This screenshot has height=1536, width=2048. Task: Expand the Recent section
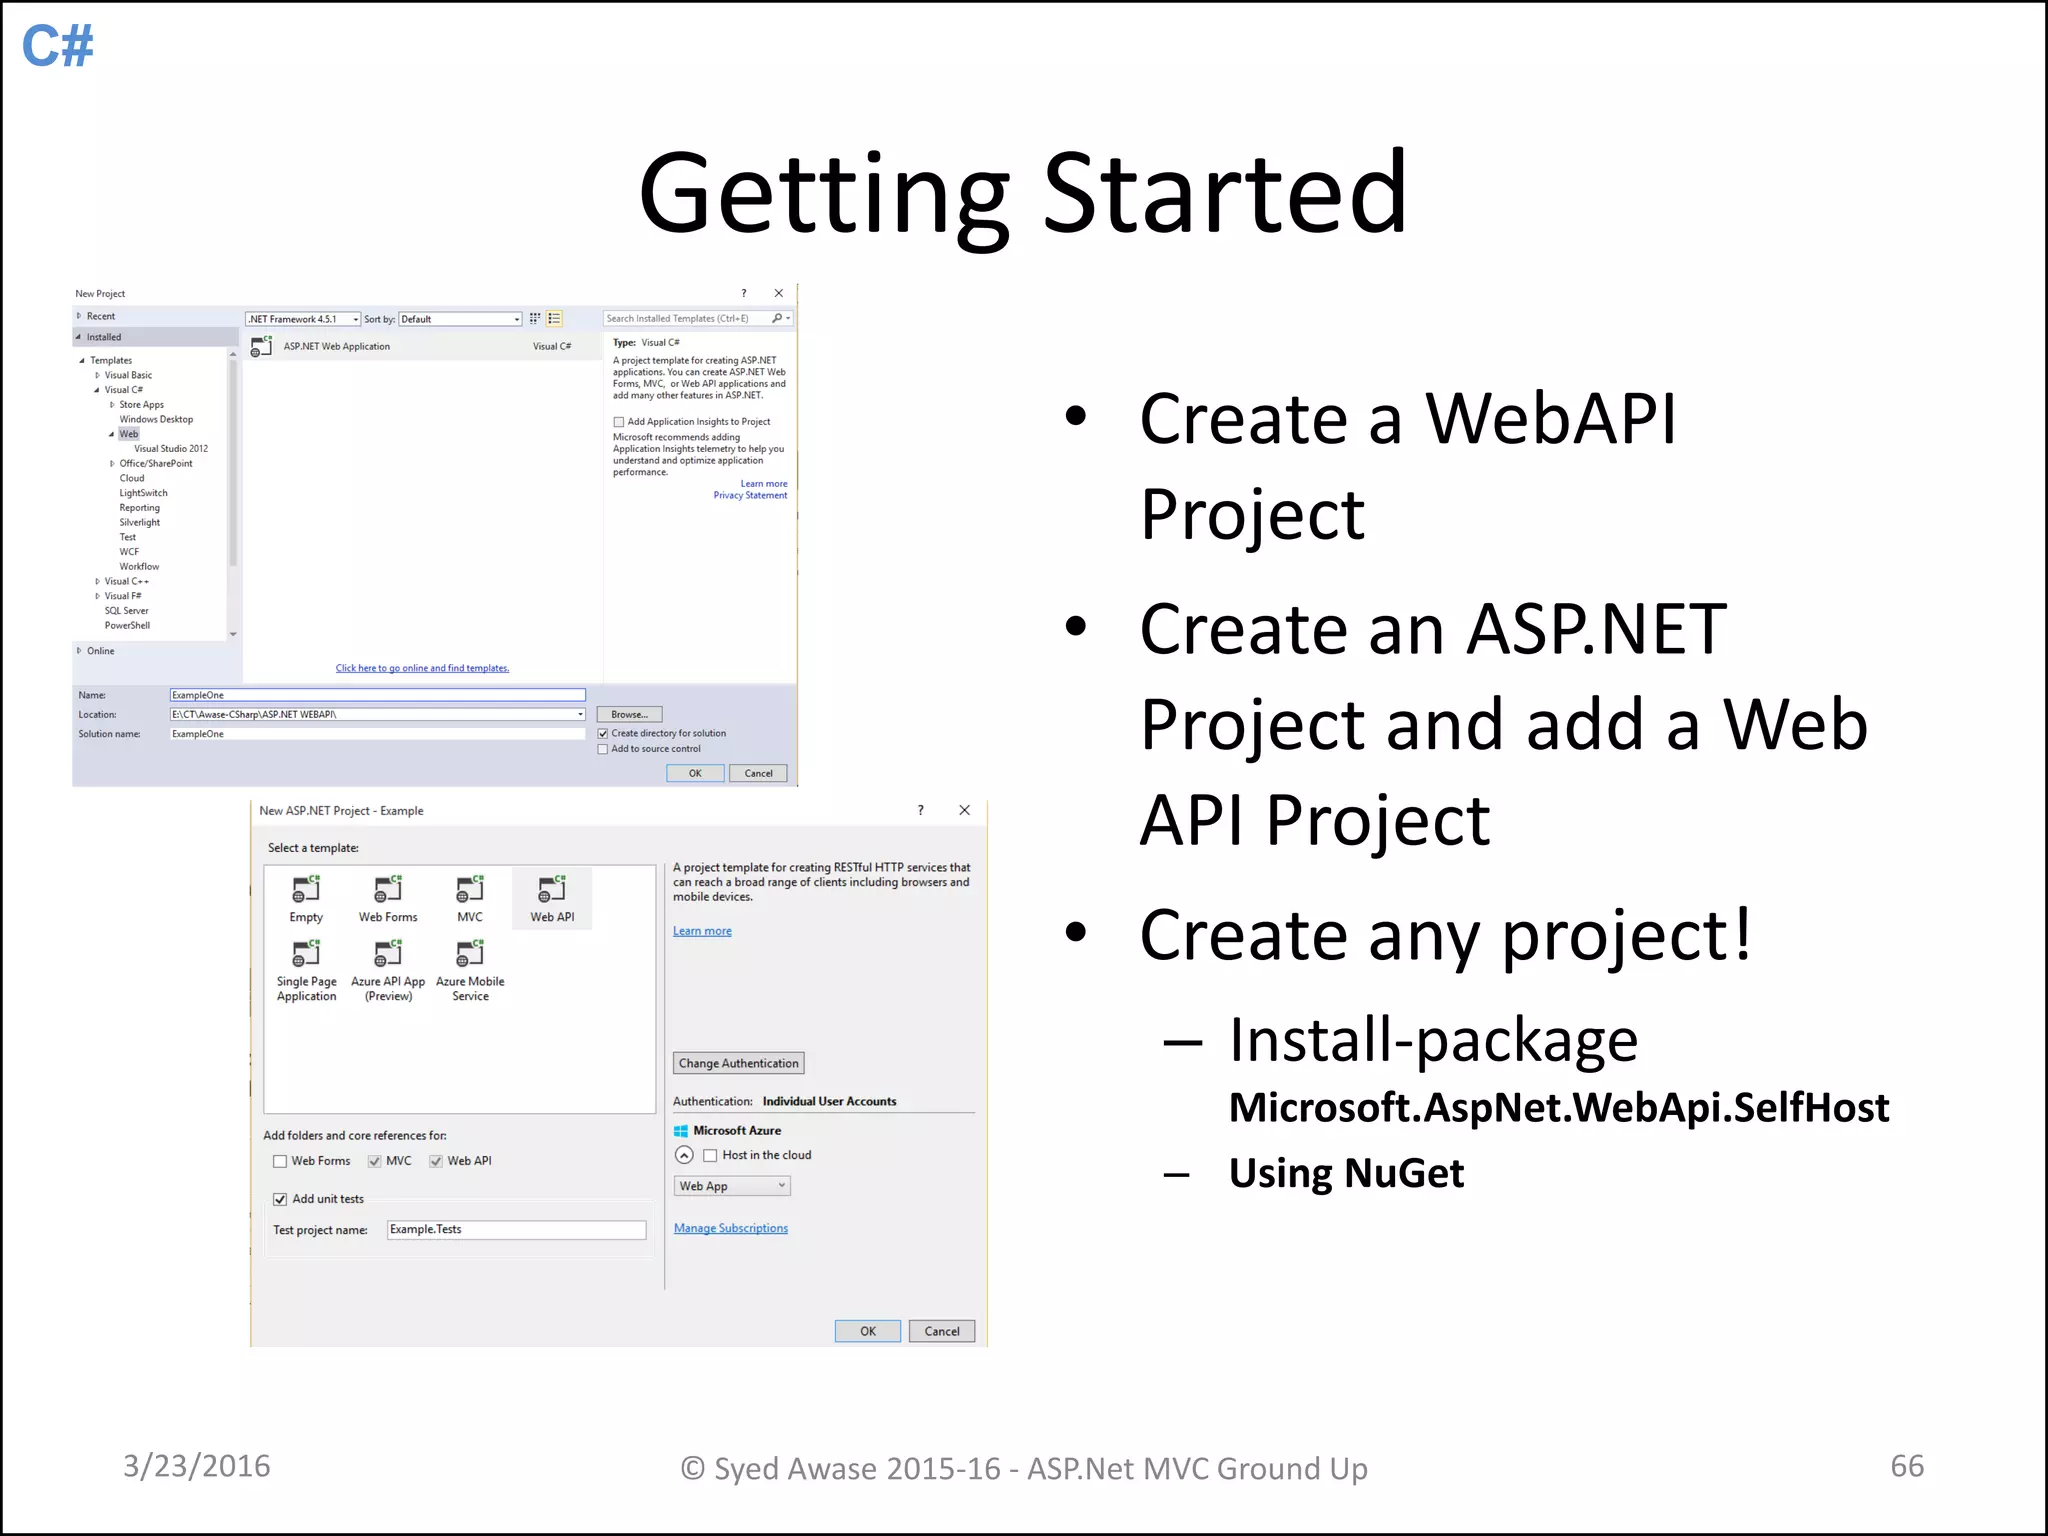point(79,316)
